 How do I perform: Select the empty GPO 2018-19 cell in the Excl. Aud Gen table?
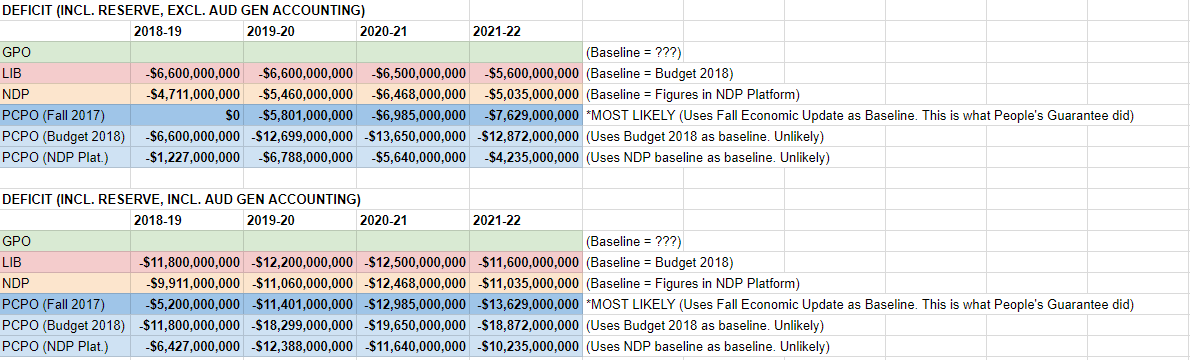click(x=187, y=52)
